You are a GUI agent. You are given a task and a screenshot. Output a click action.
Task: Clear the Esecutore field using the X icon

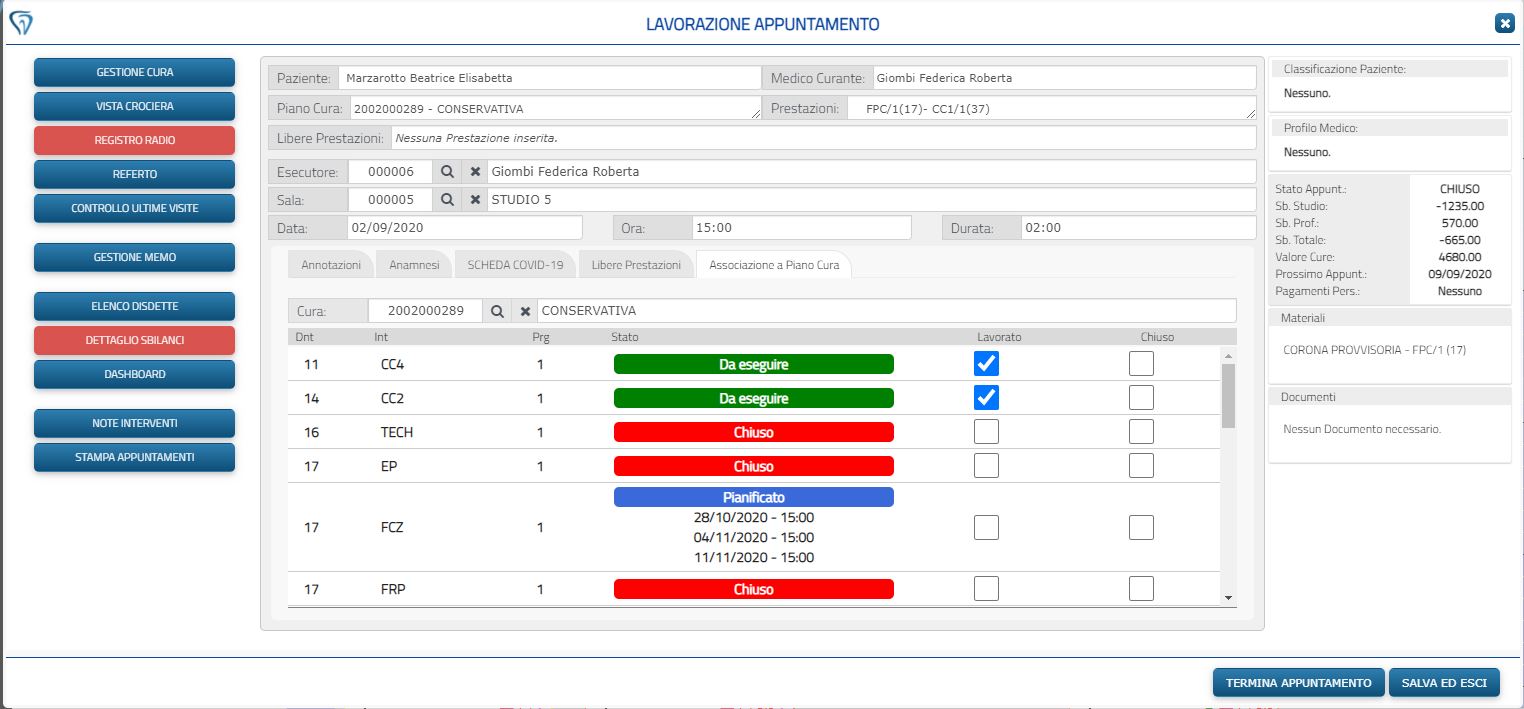475,171
